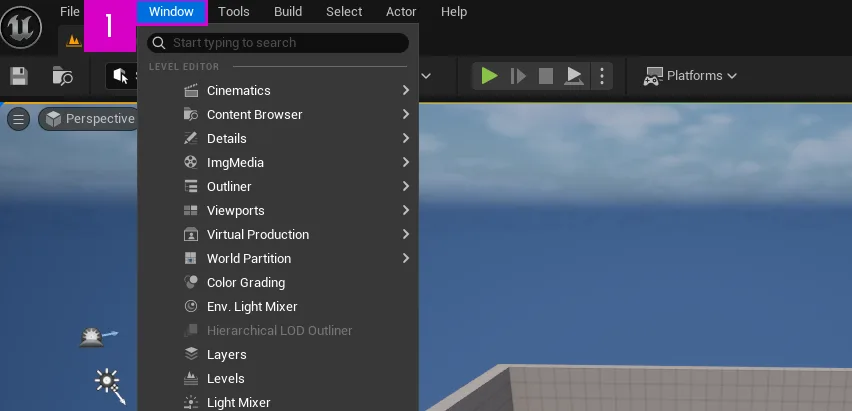852x411 pixels.
Task: Click the Stop simulation square button
Action: point(546,76)
